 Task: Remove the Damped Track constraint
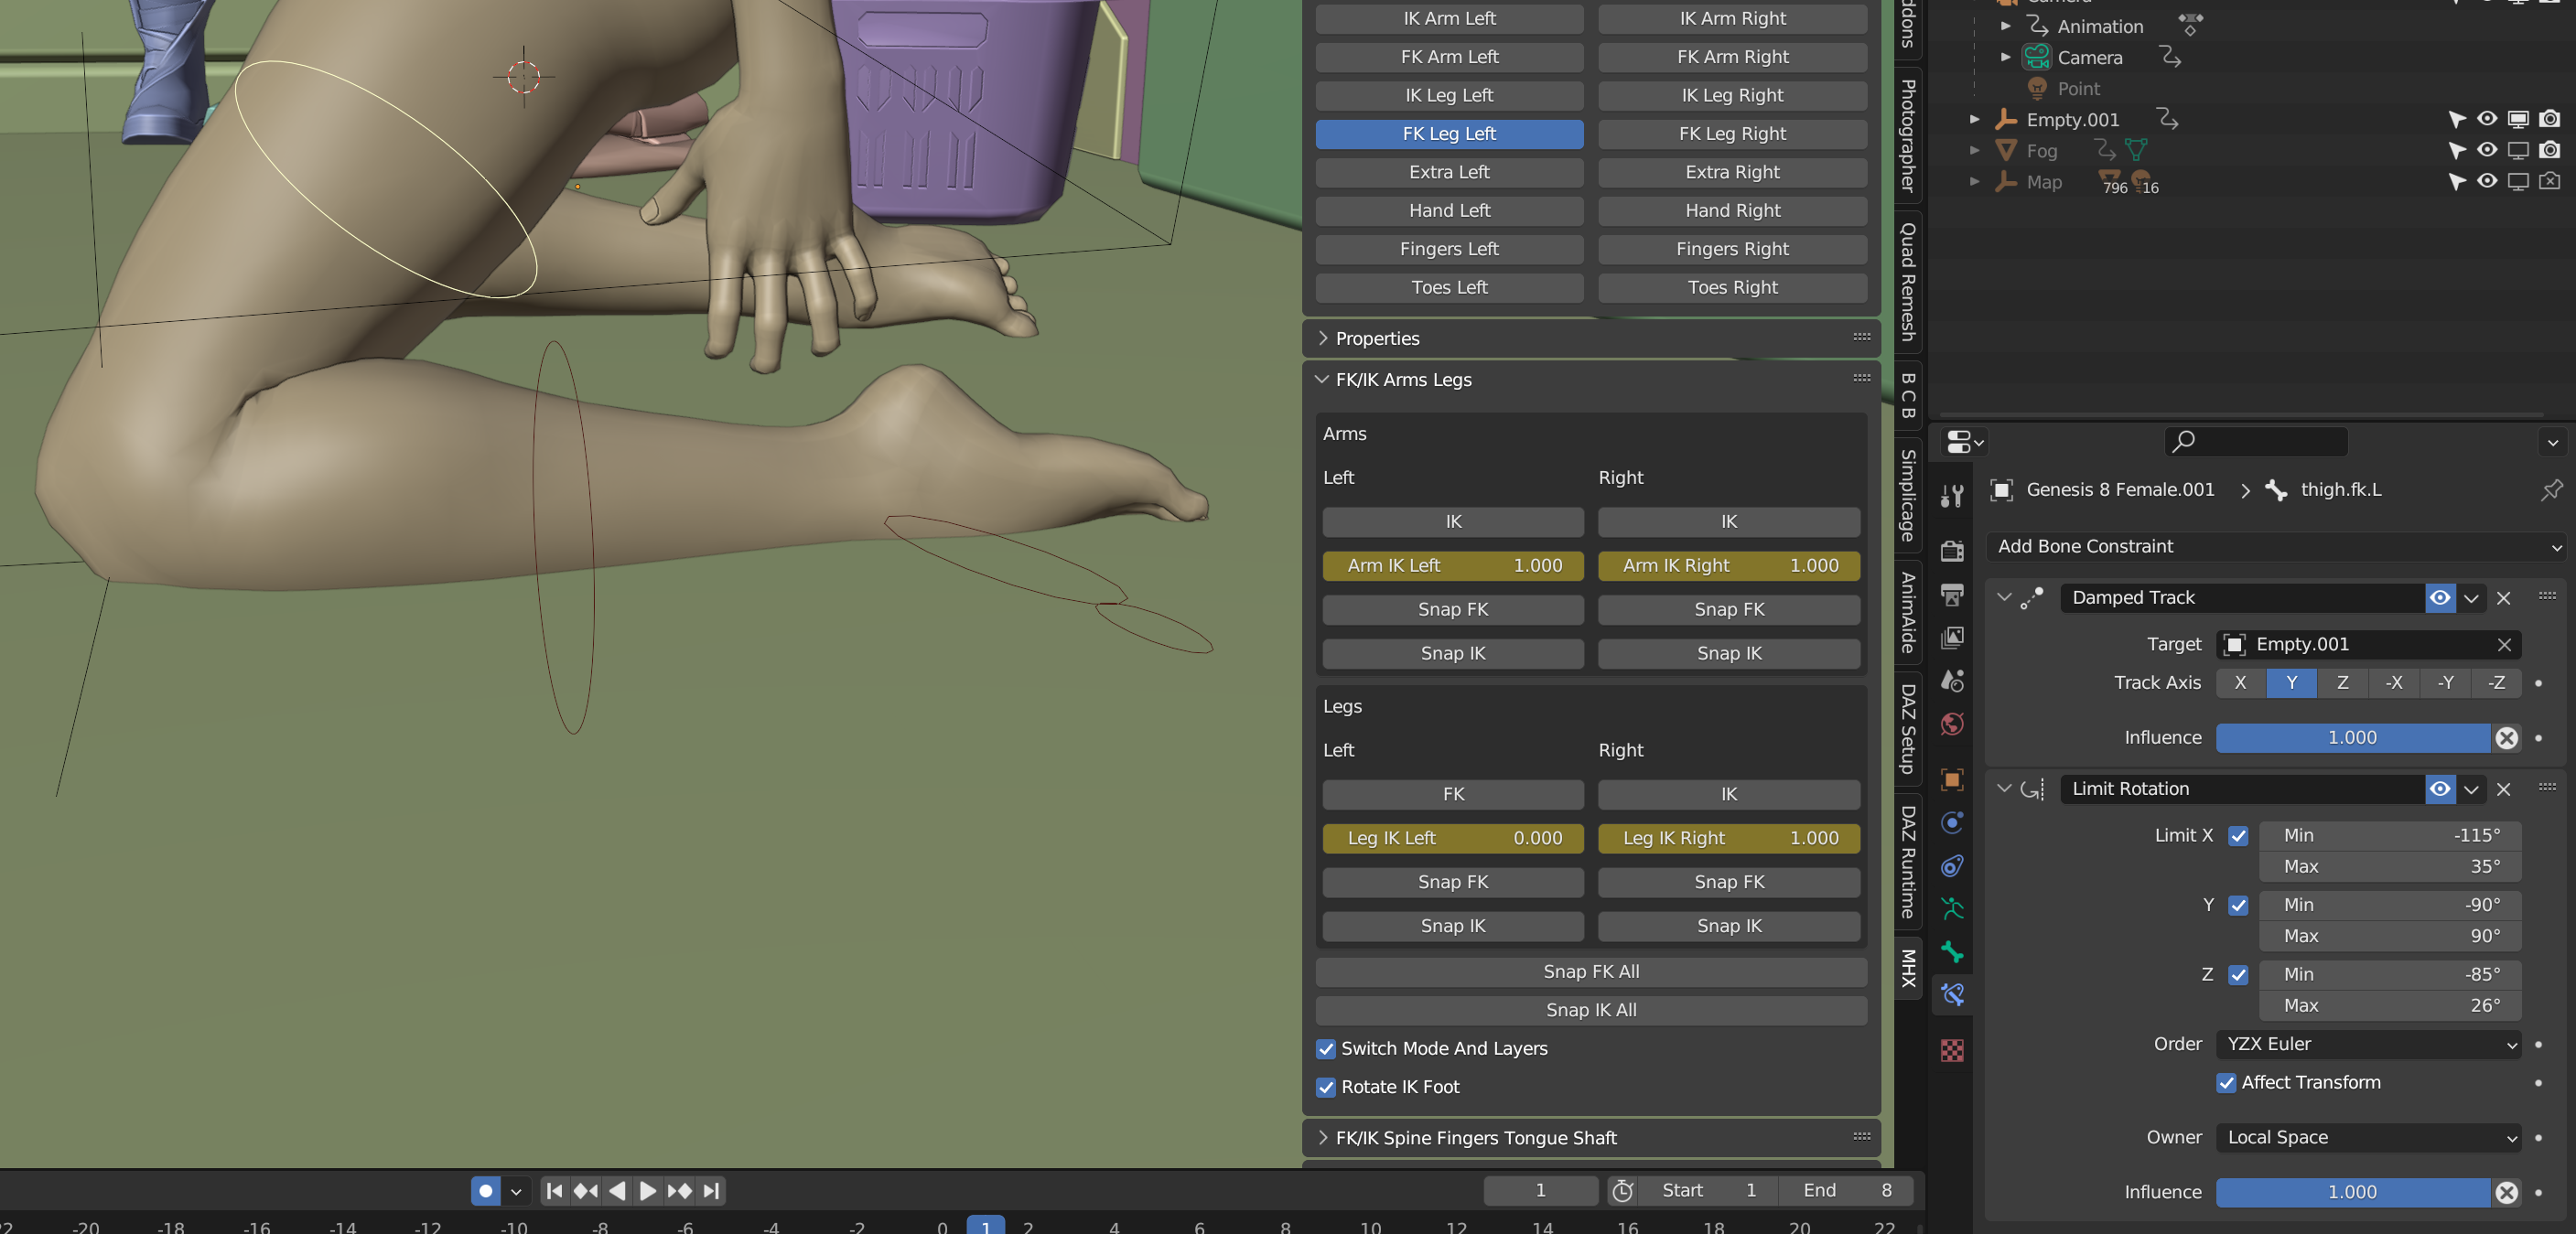point(2503,598)
